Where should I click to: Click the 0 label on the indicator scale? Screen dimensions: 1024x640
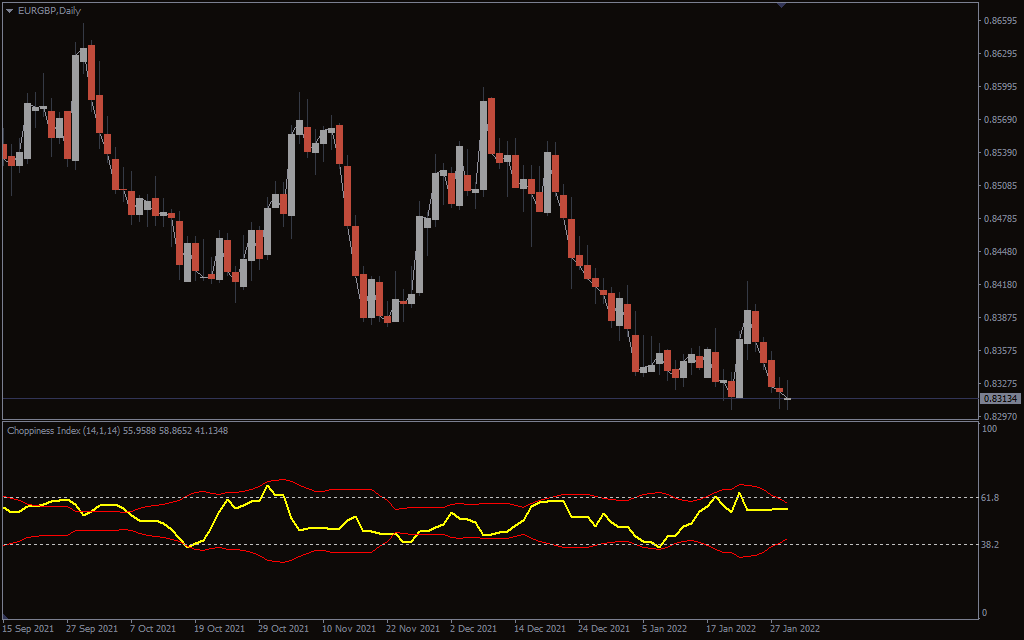pyautogui.click(x=987, y=612)
